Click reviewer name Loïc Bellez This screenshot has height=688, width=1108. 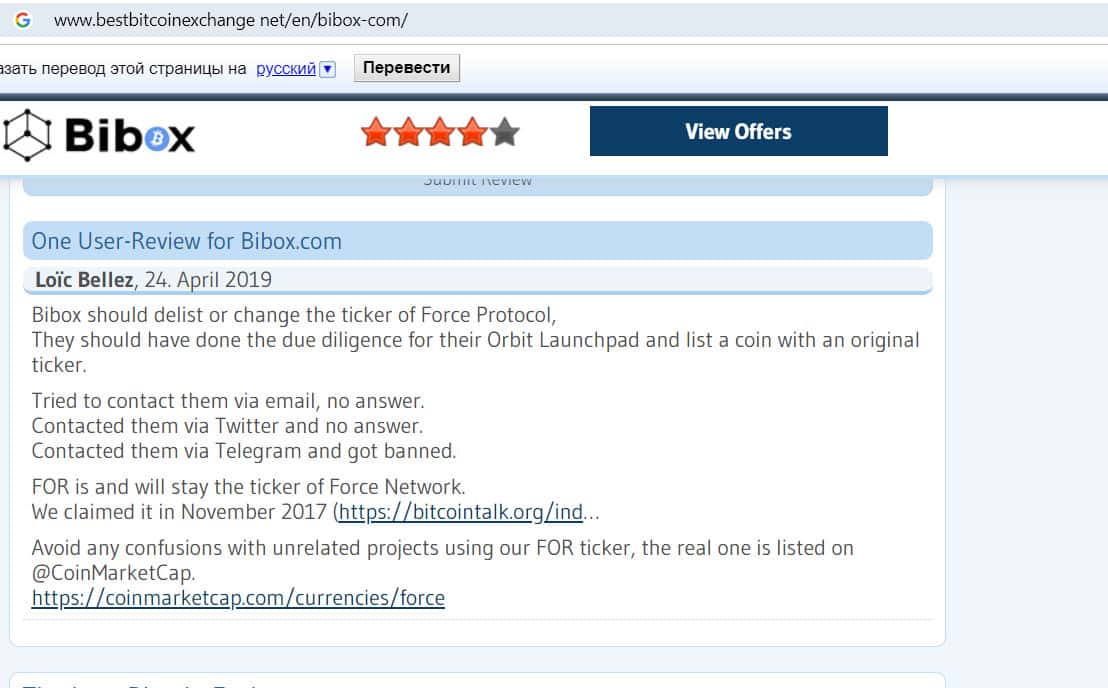pyautogui.click(x=83, y=280)
